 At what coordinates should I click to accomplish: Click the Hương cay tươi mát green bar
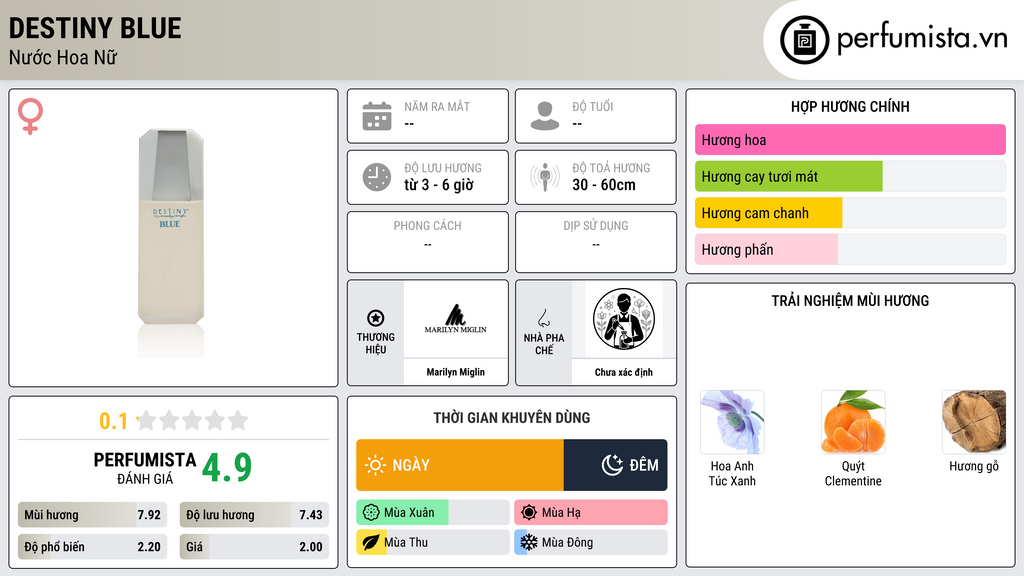[789, 176]
